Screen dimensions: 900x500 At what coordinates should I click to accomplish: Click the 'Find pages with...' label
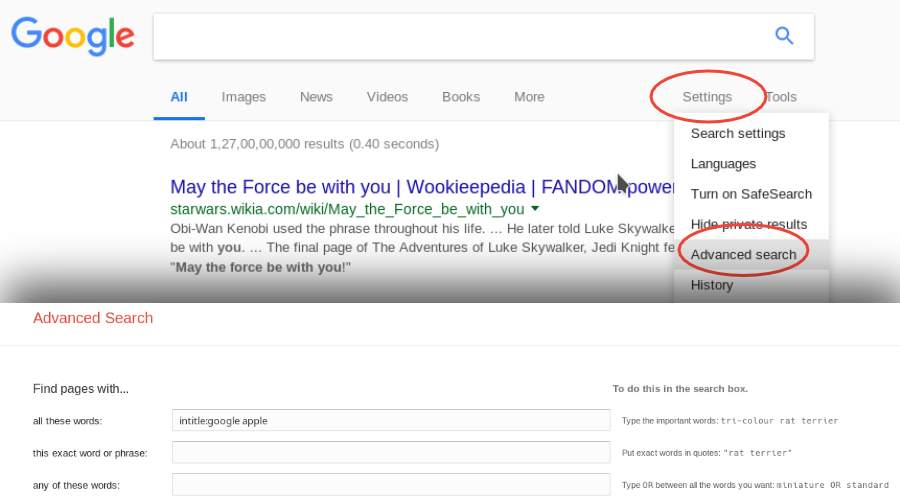coord(81,389)
